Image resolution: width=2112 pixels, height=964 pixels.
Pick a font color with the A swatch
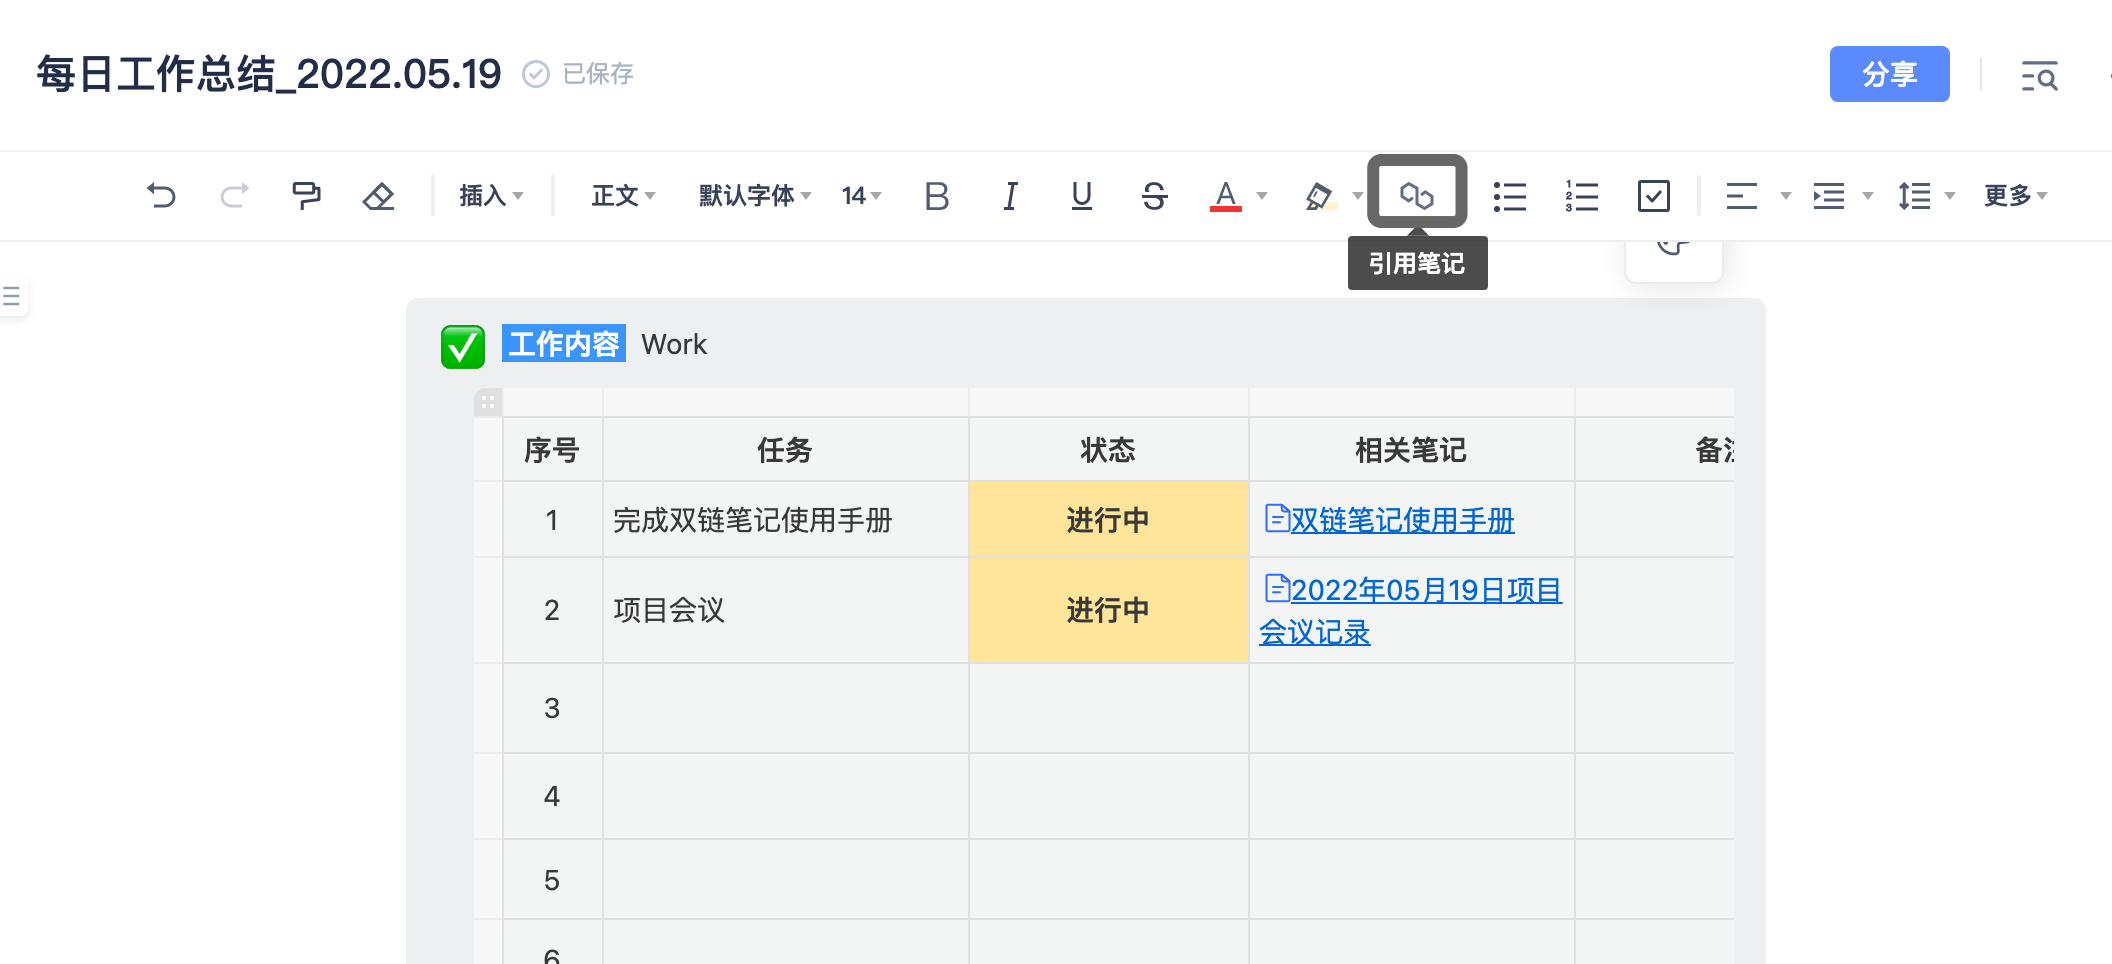coord(1227,196)
